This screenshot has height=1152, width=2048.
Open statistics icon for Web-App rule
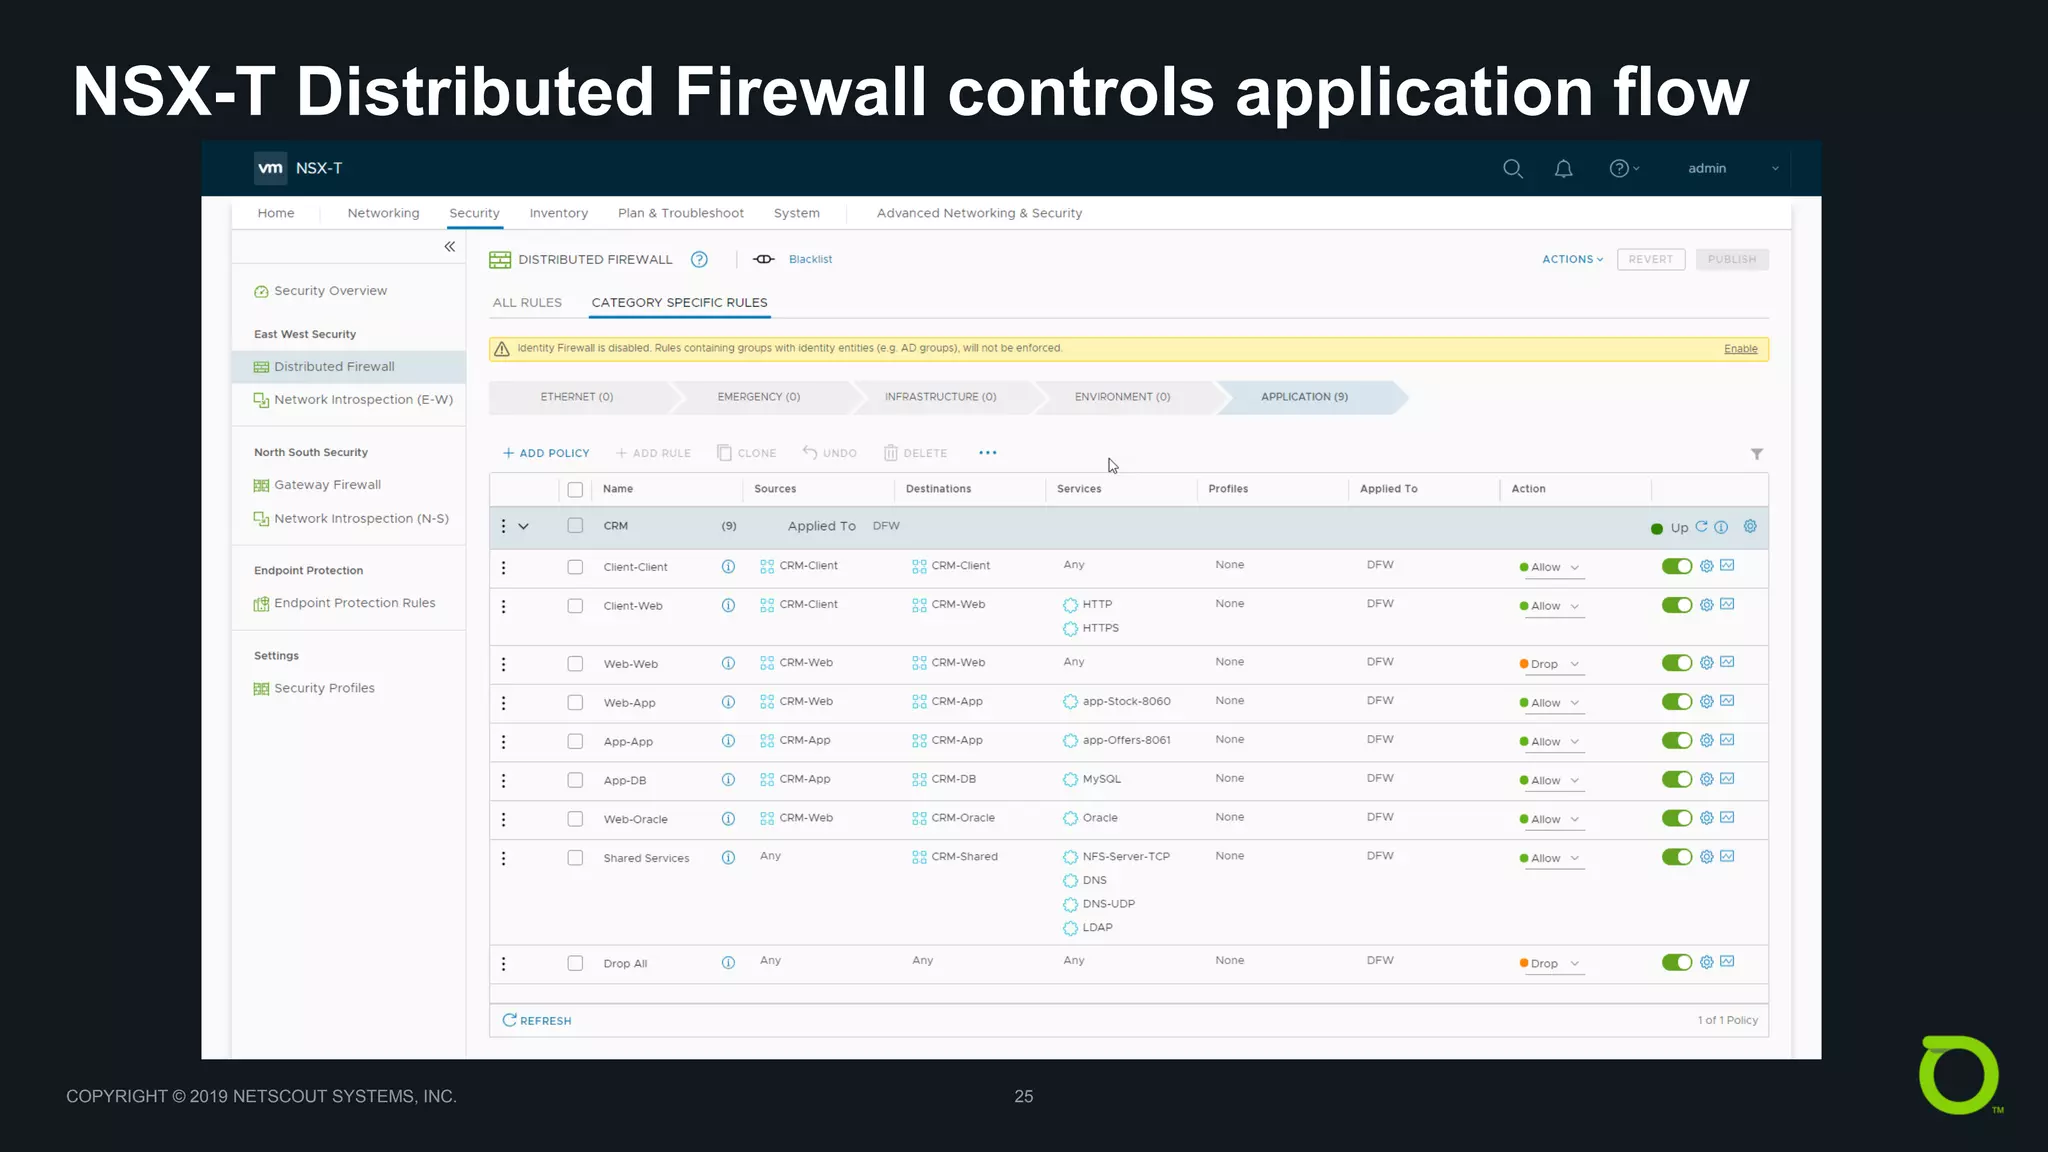coord(1727,702)
